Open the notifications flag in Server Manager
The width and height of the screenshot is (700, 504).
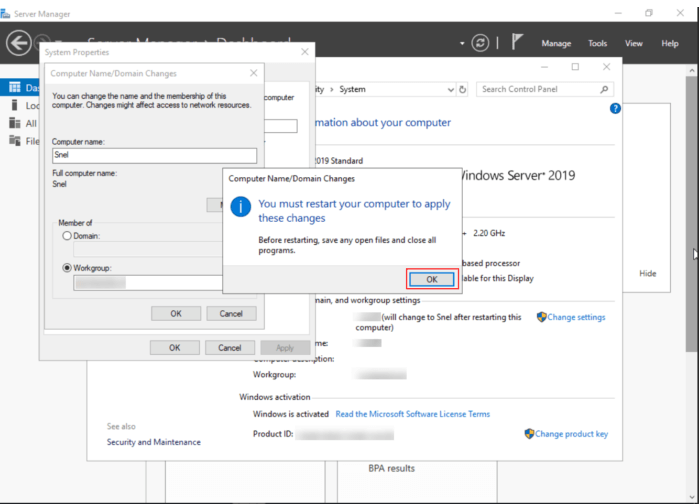click(x=517, y=42)
